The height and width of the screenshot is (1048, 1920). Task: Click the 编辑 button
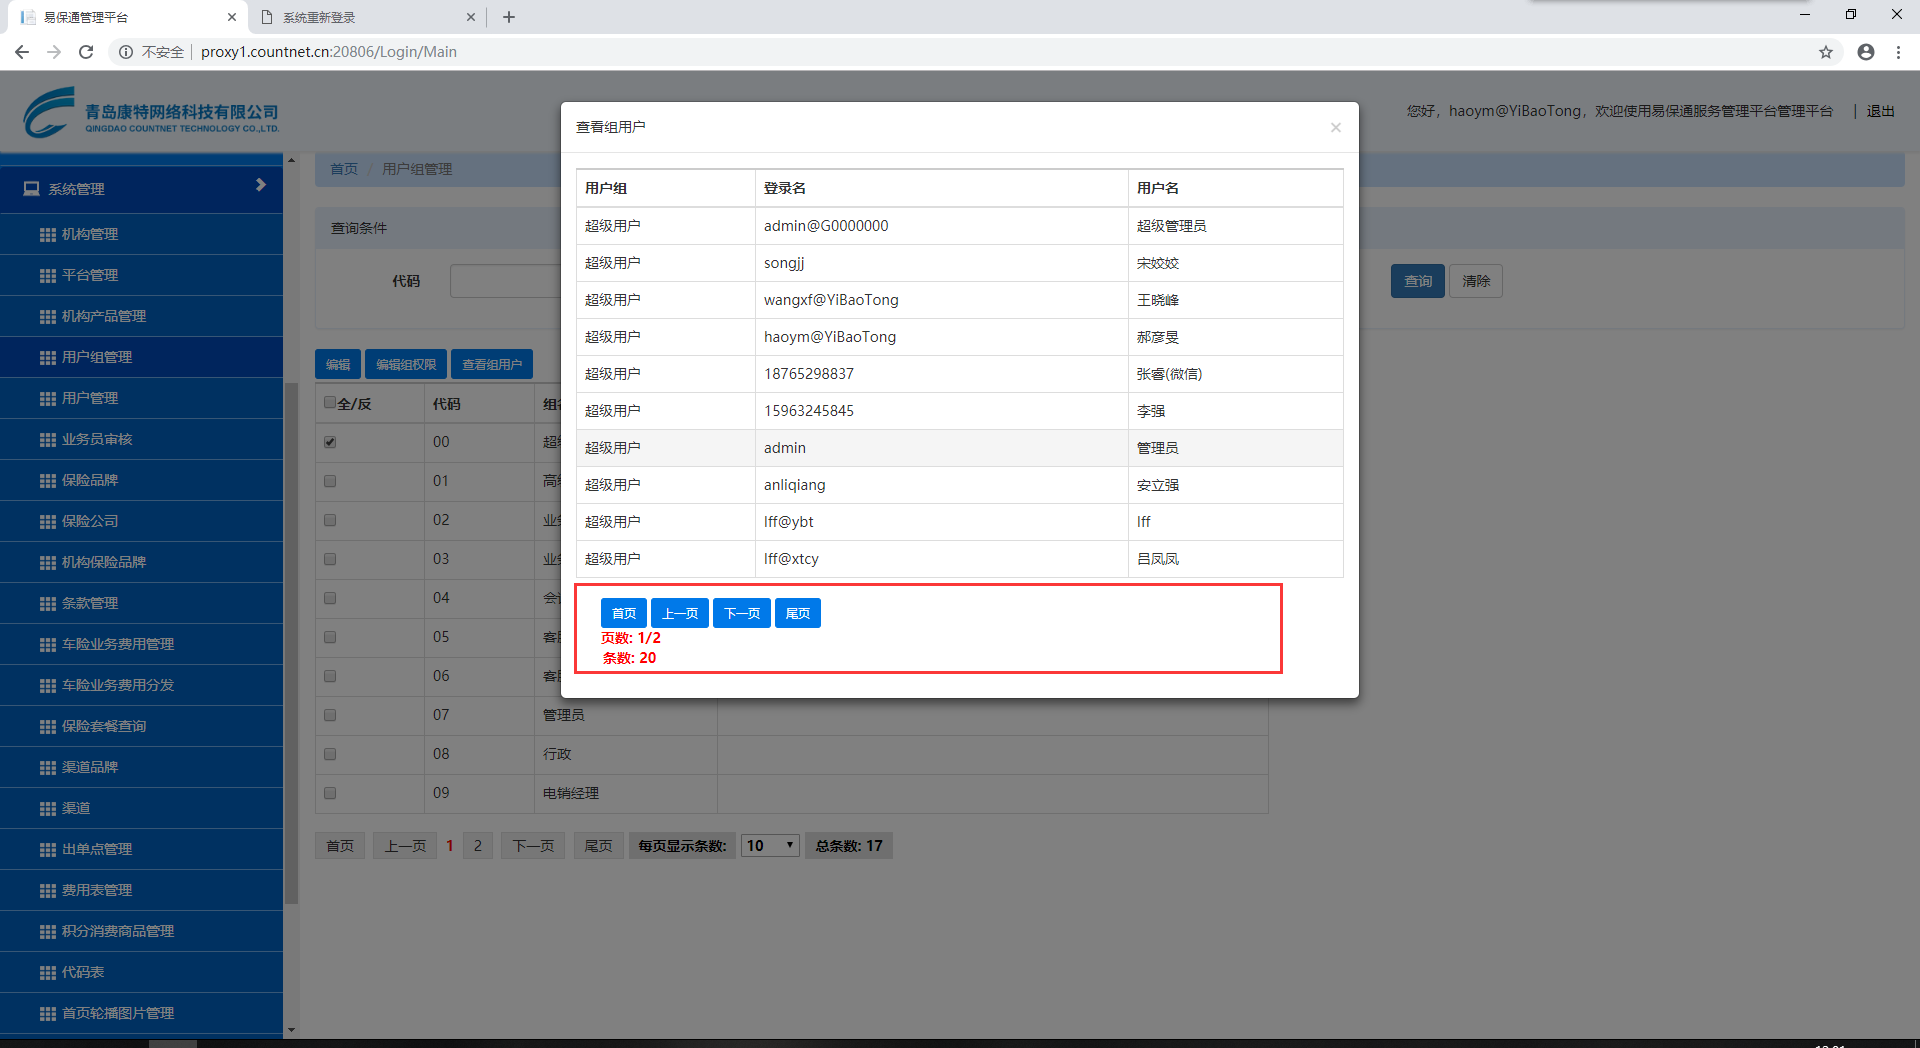click(x=338, y=365)
